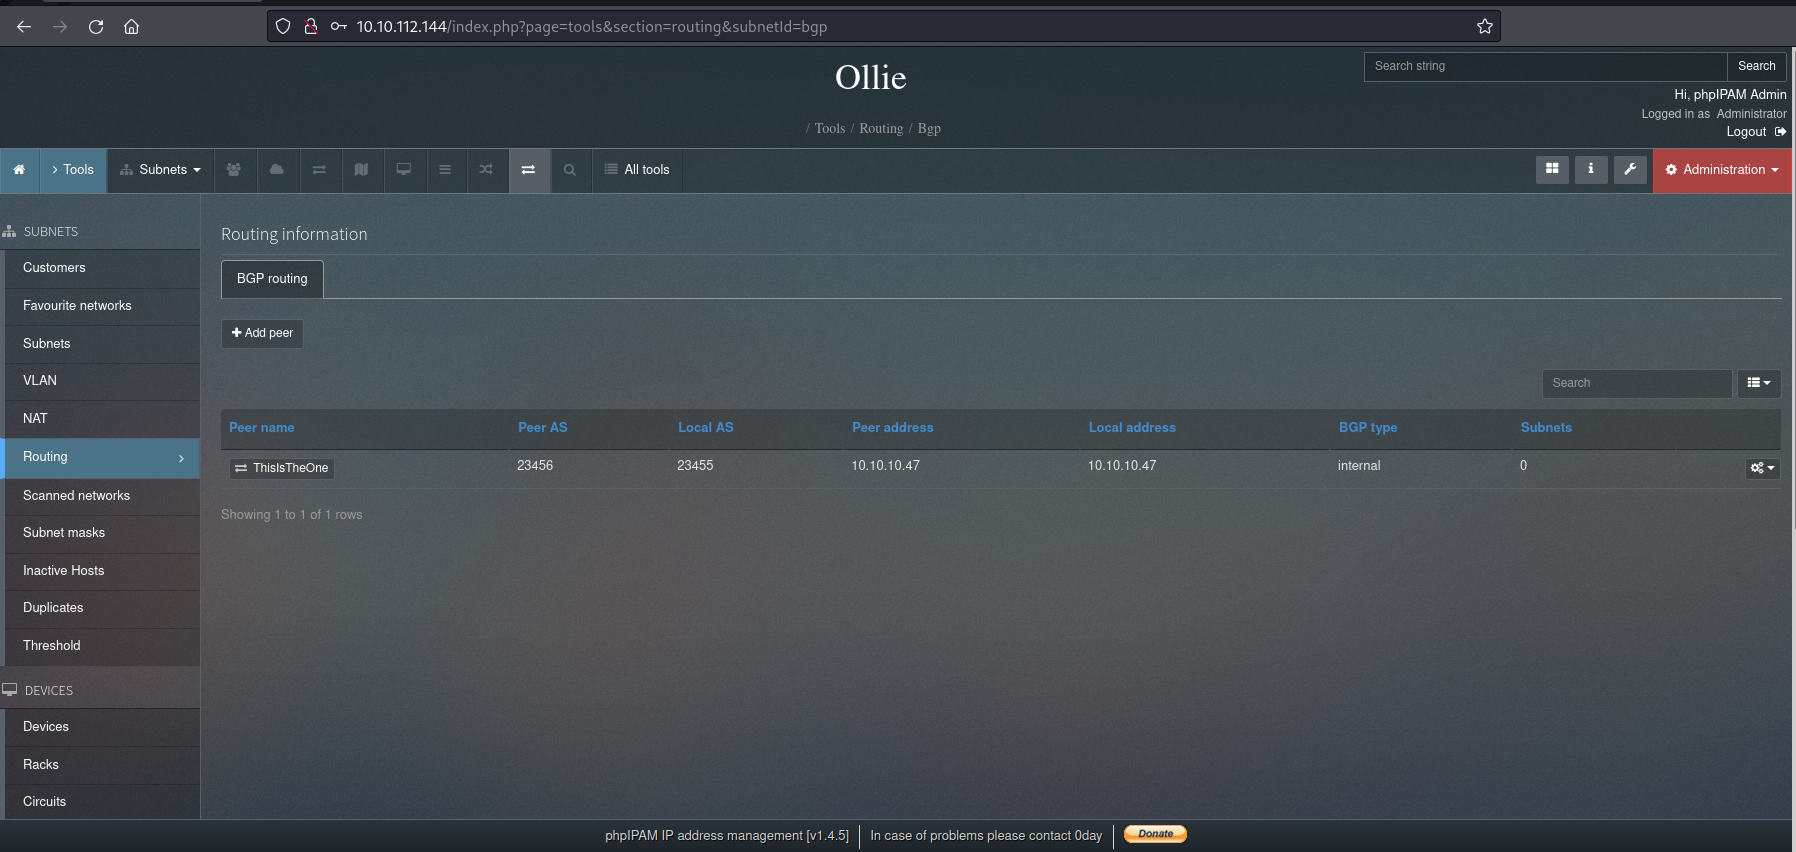The image size is (1796, 852).
Task: Open the ThisIsTheOne peer entry
Action: (x=282, y=468)
